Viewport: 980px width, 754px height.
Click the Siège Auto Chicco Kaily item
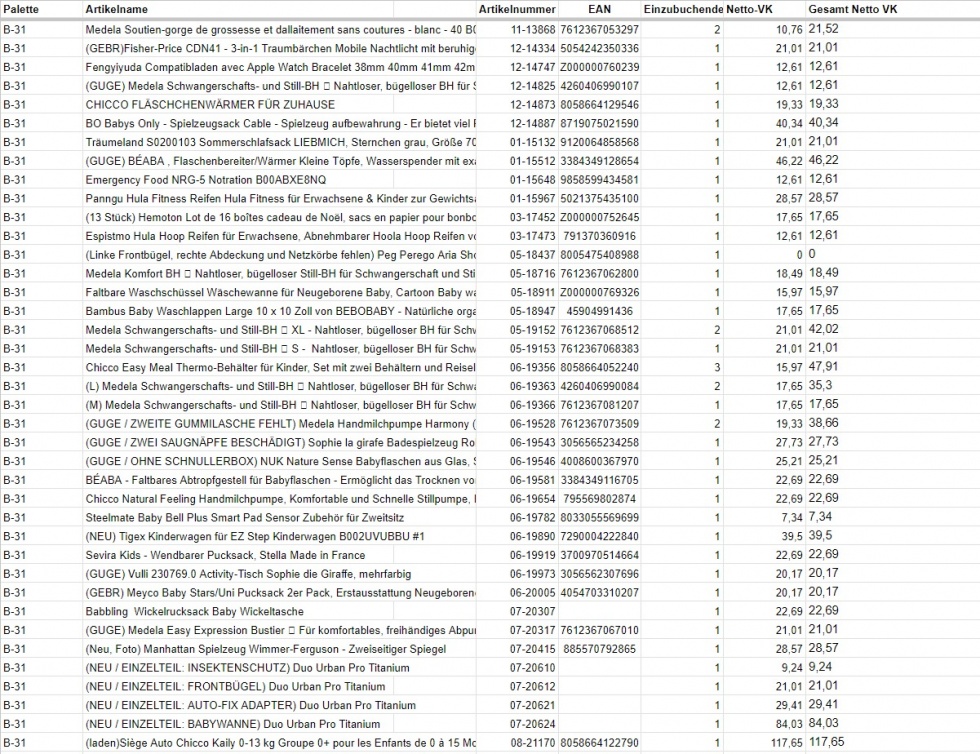(x=280, y=742)
